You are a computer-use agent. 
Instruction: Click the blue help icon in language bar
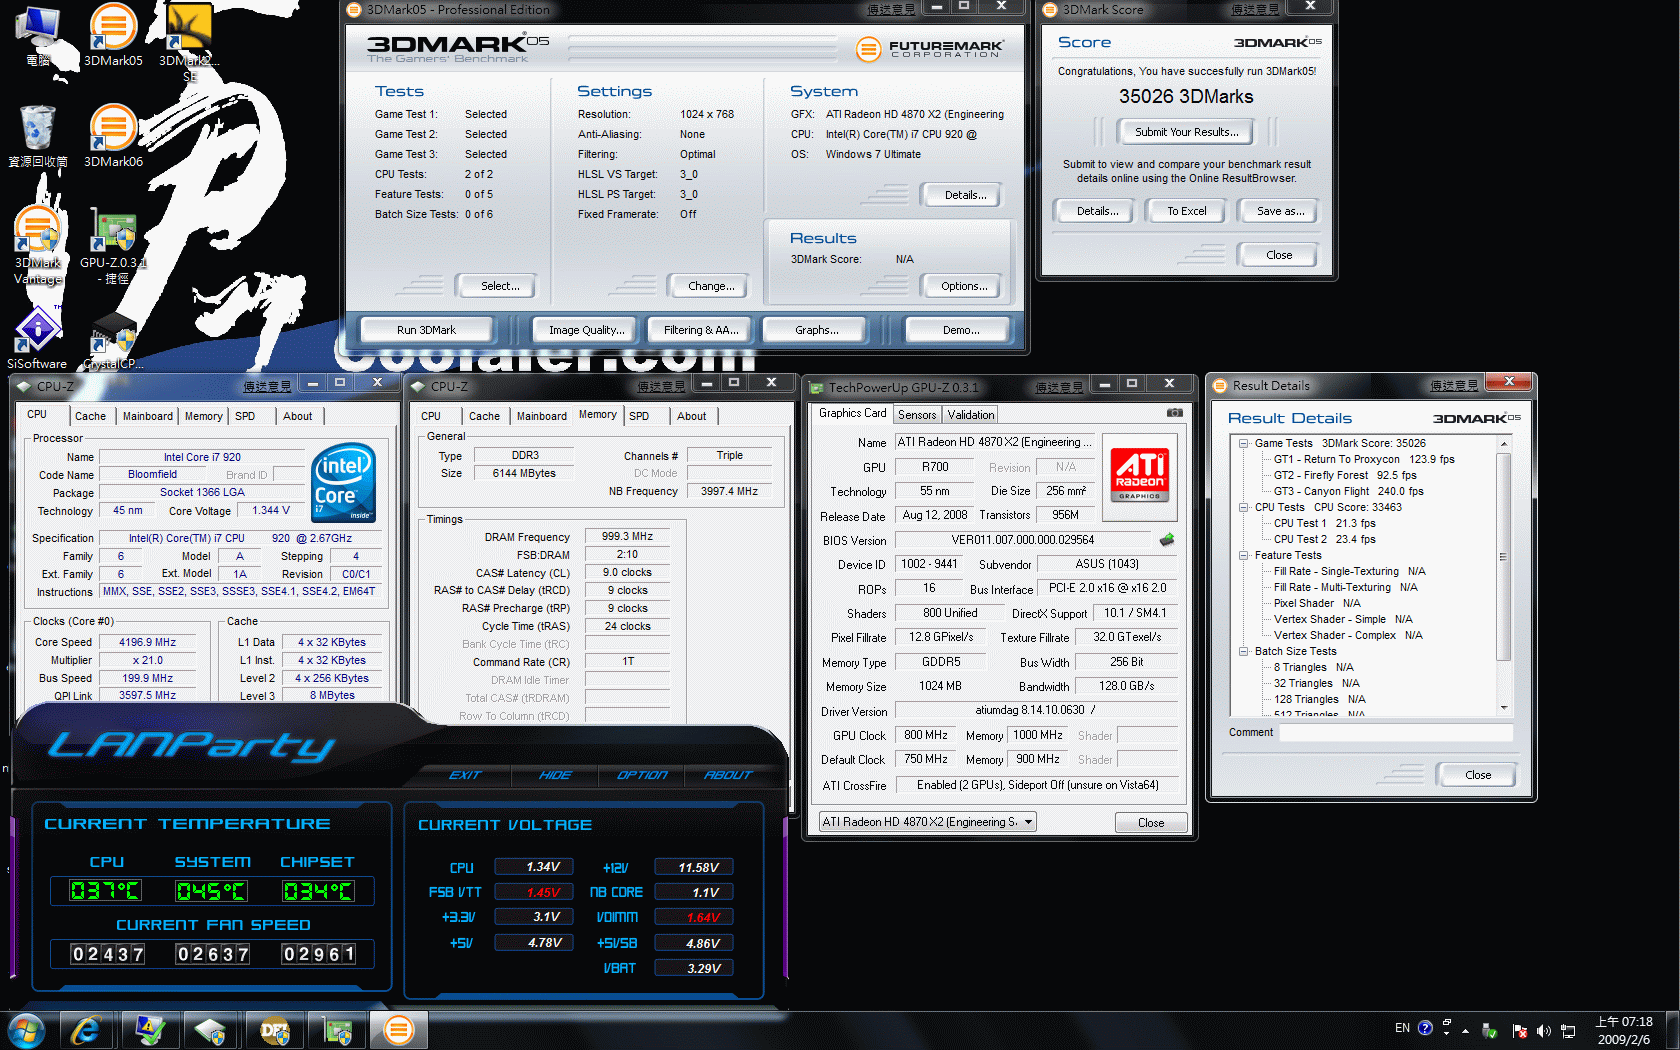(1425, 1027)
